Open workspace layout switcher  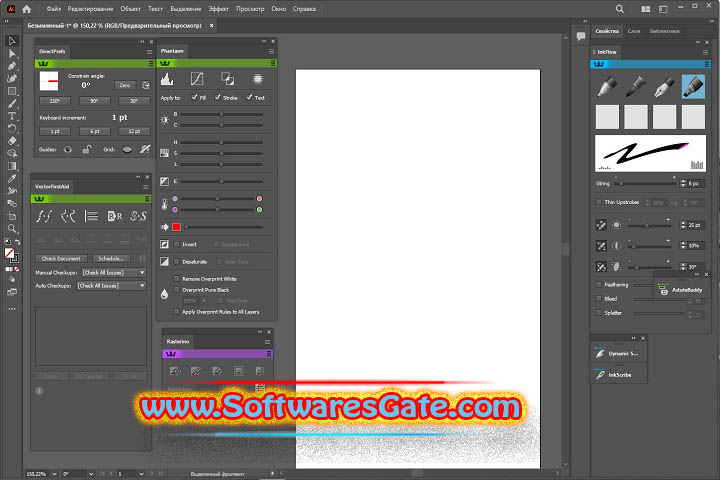663,9
